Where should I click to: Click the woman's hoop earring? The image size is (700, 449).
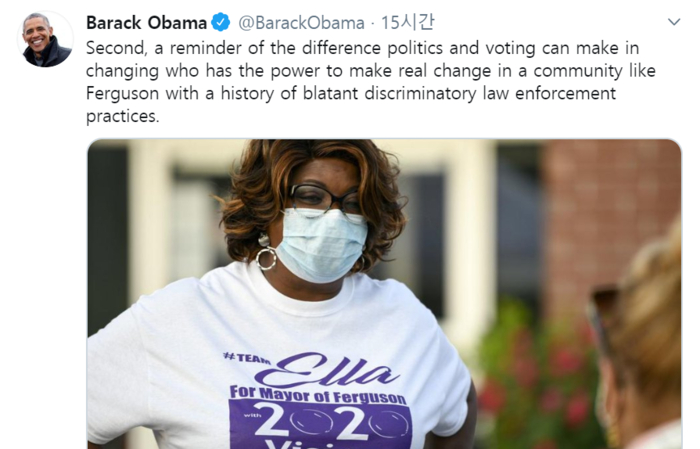click(266, 258)
